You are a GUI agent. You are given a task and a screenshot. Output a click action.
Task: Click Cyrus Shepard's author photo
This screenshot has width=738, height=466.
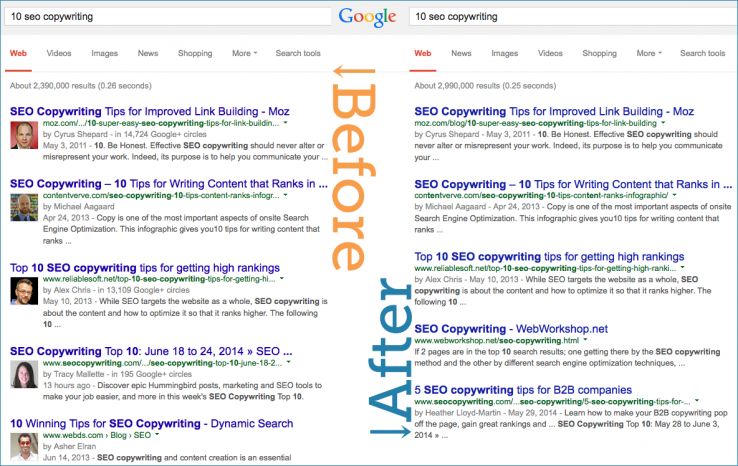24,134
